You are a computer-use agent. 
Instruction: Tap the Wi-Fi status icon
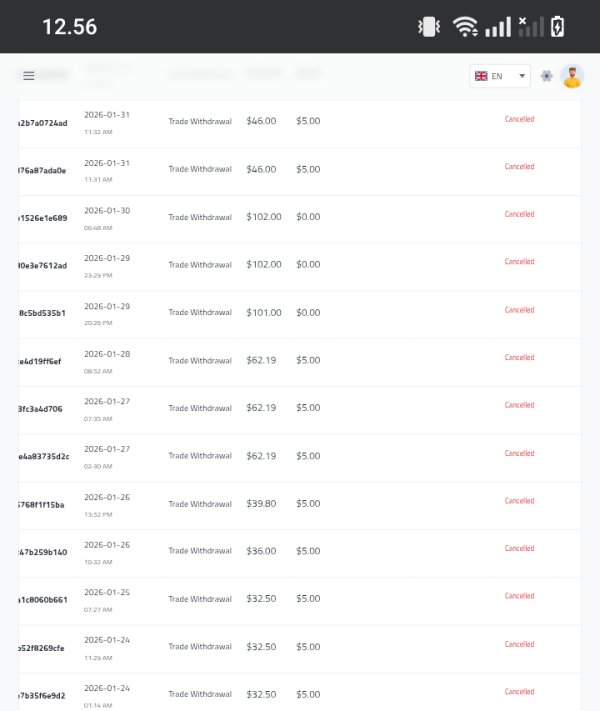[465, 27]
